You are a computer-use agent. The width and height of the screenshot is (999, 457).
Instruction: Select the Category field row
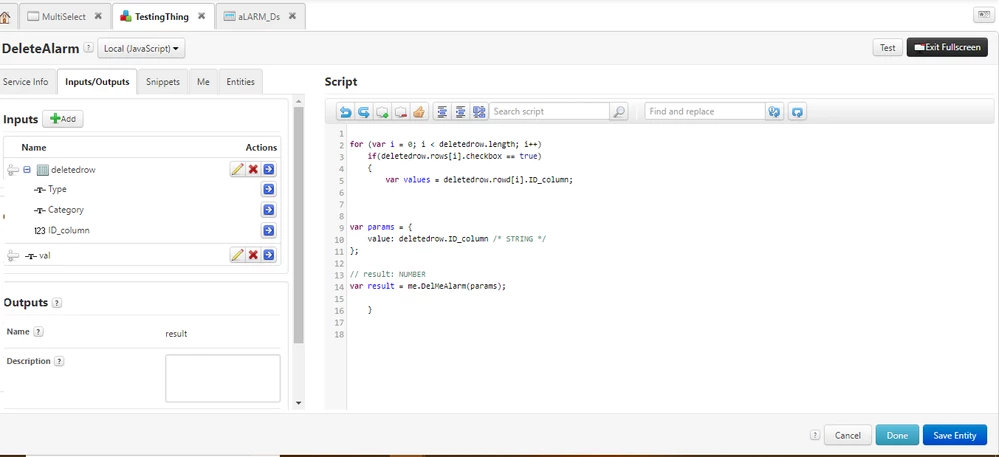click(141, 210)
